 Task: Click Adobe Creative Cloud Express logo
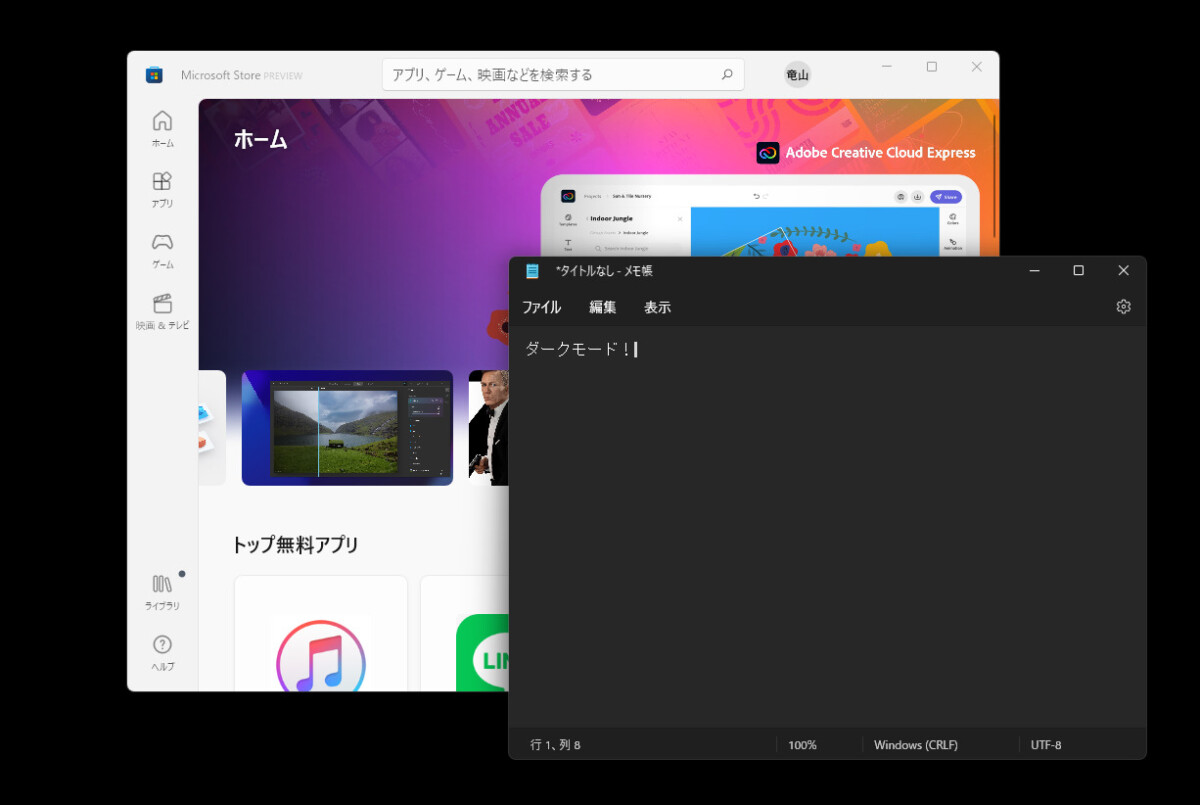768,153
